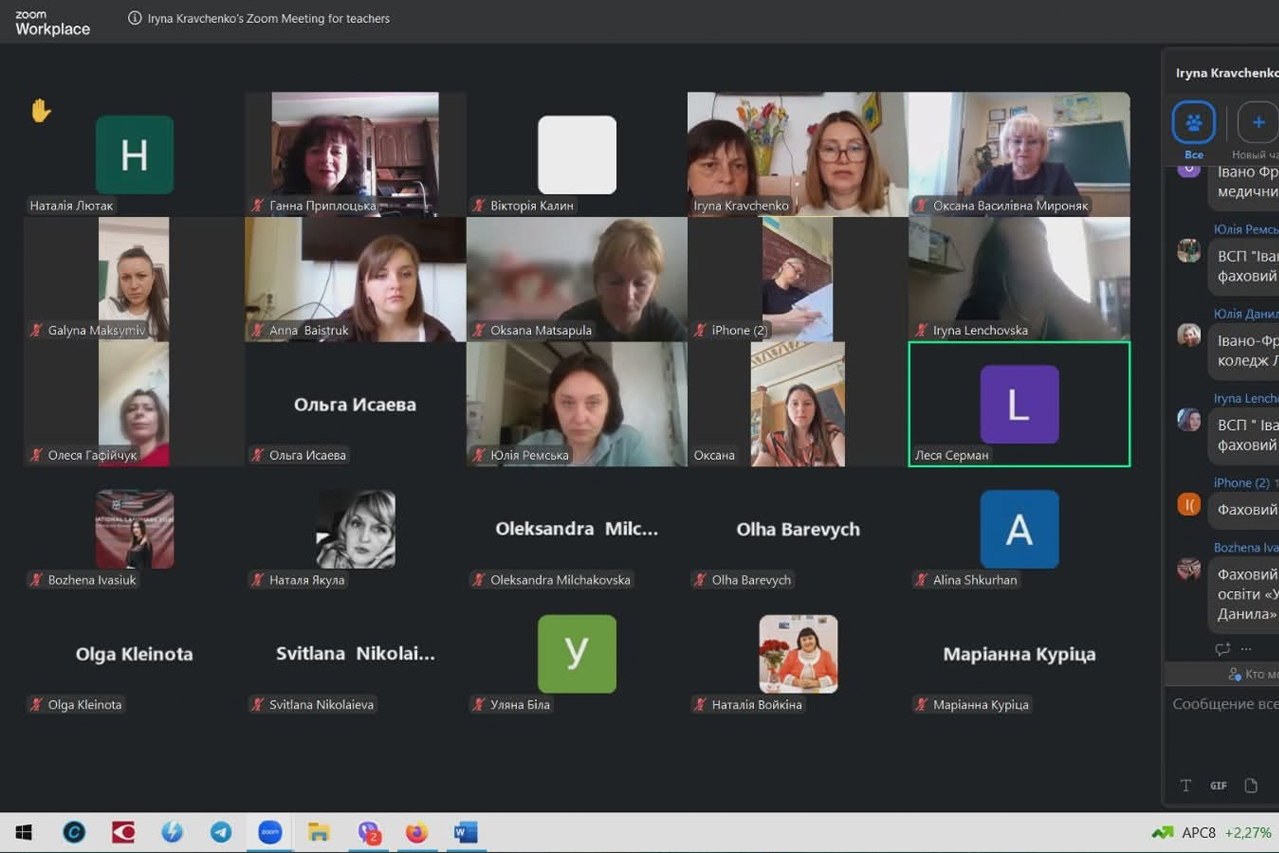The height and width of the screenshot is (853, 1279).
Task: Click the muted mic icon beside Уляна Біла
Action: (479, 705)
